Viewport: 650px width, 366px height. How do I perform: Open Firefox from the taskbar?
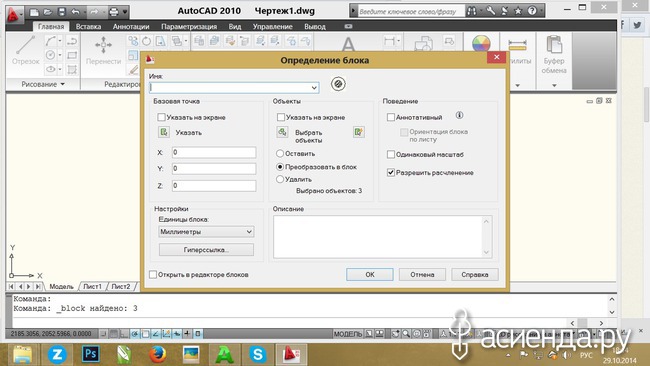[x=158, y=355]
